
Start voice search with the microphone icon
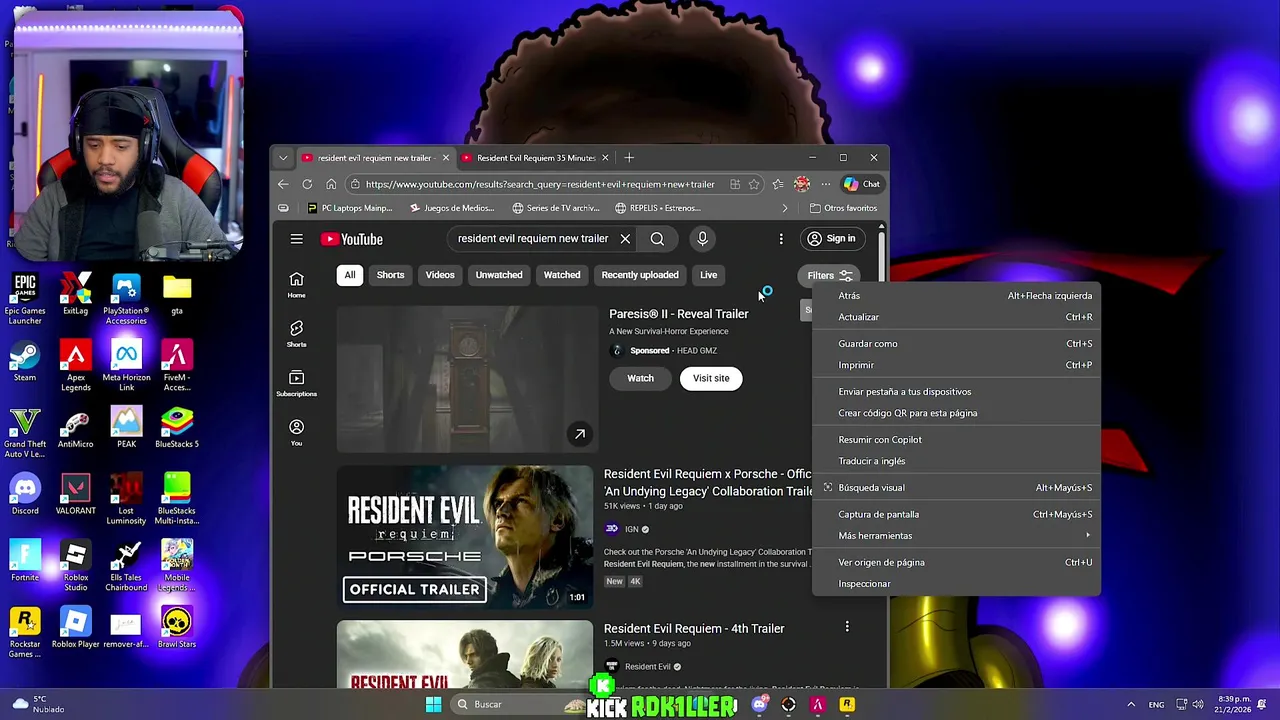pos(702,239)
